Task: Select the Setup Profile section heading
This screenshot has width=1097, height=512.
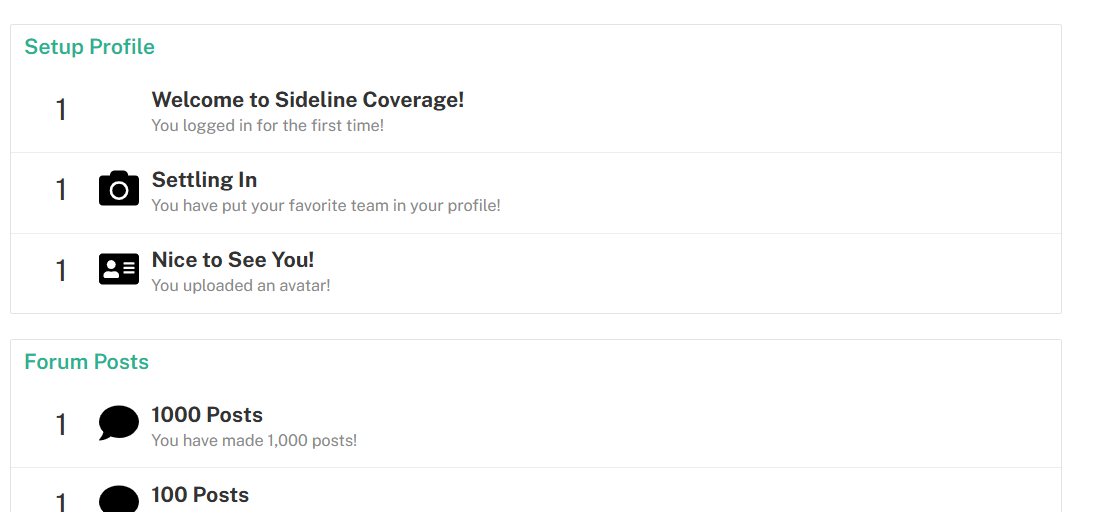Action: [x=89, y=47]
